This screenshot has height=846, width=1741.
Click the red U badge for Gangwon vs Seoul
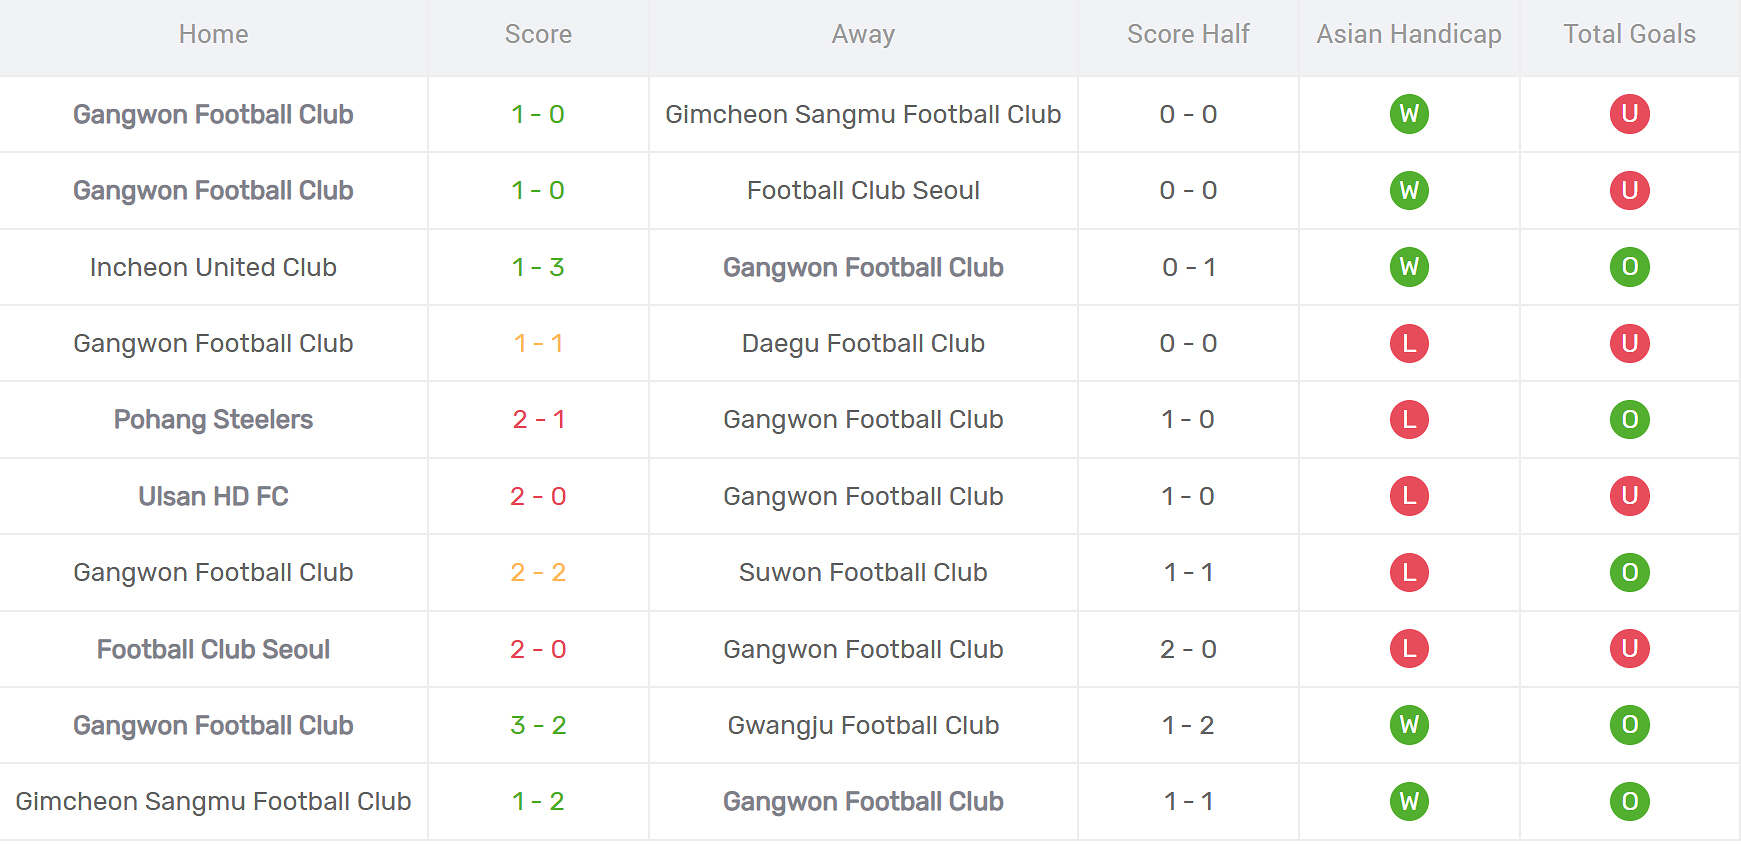1629,190
